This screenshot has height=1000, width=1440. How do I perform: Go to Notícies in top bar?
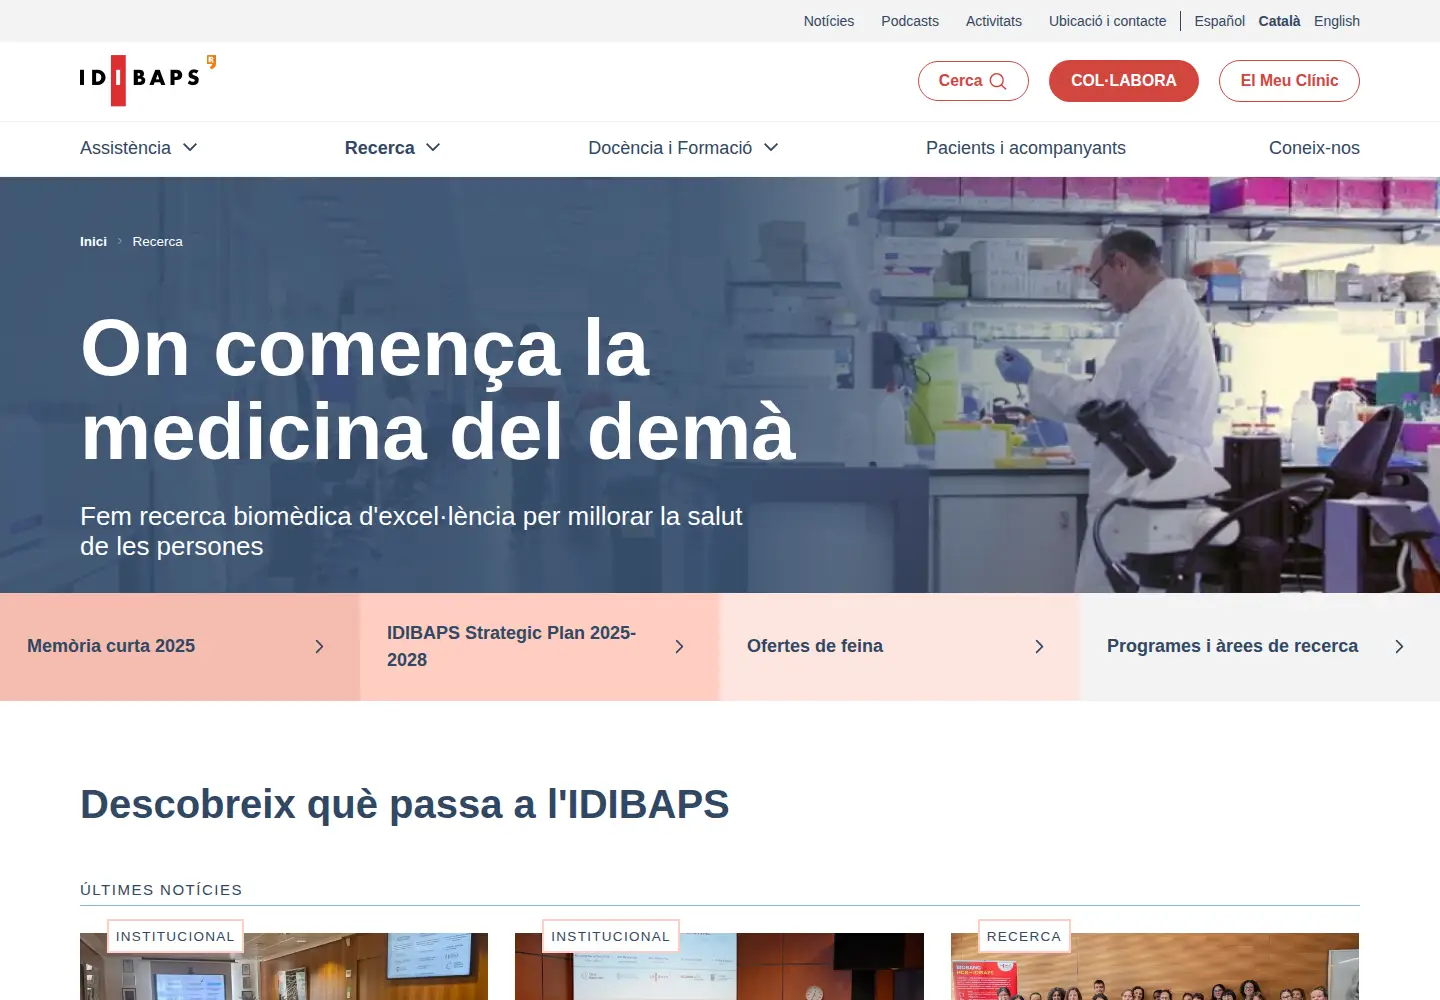coord(829,21)
